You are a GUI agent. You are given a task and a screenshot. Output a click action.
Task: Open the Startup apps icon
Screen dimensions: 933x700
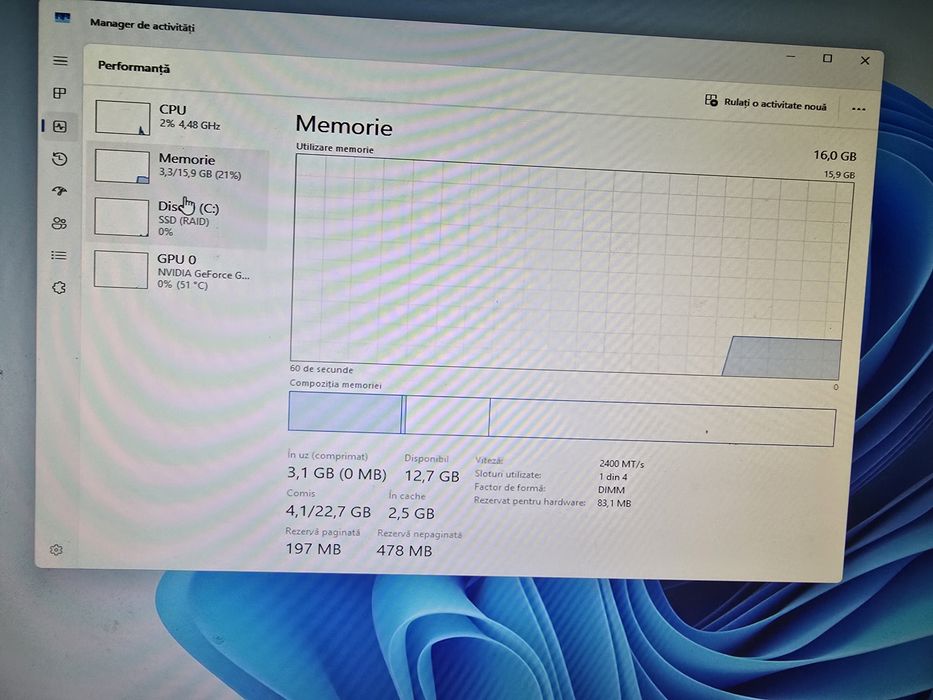(x=60, y=191)
